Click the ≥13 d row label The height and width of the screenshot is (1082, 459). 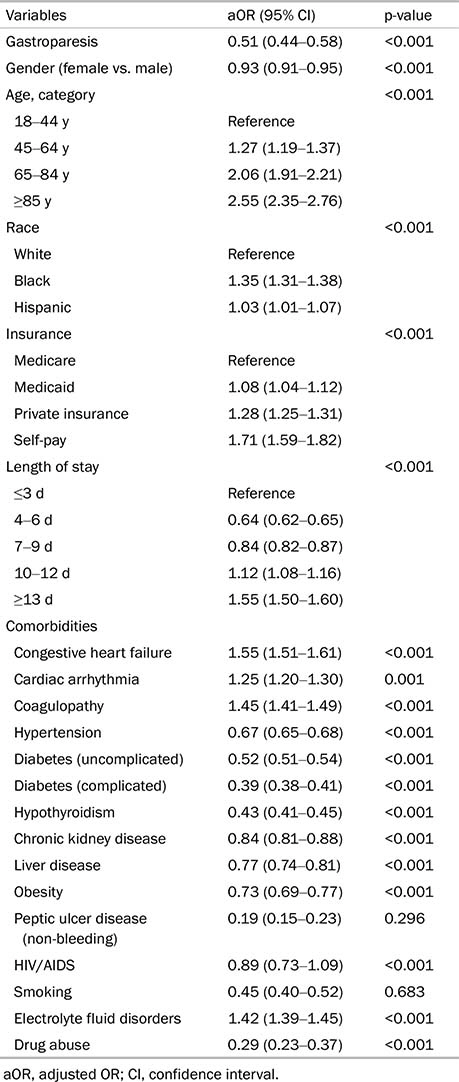(x=32, y=600)
